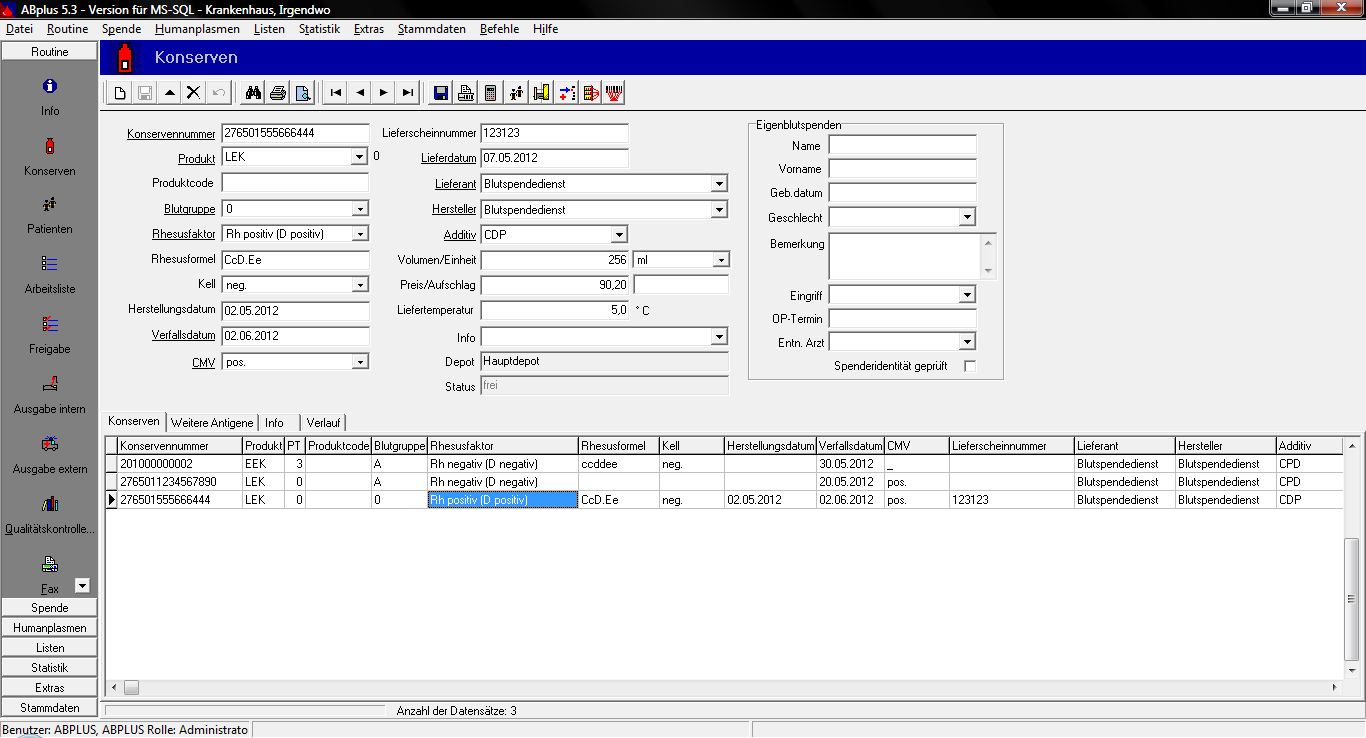Click the Humanplasmen sidebar section button
Screen dimensions: 1366x738
pos(50,628)
